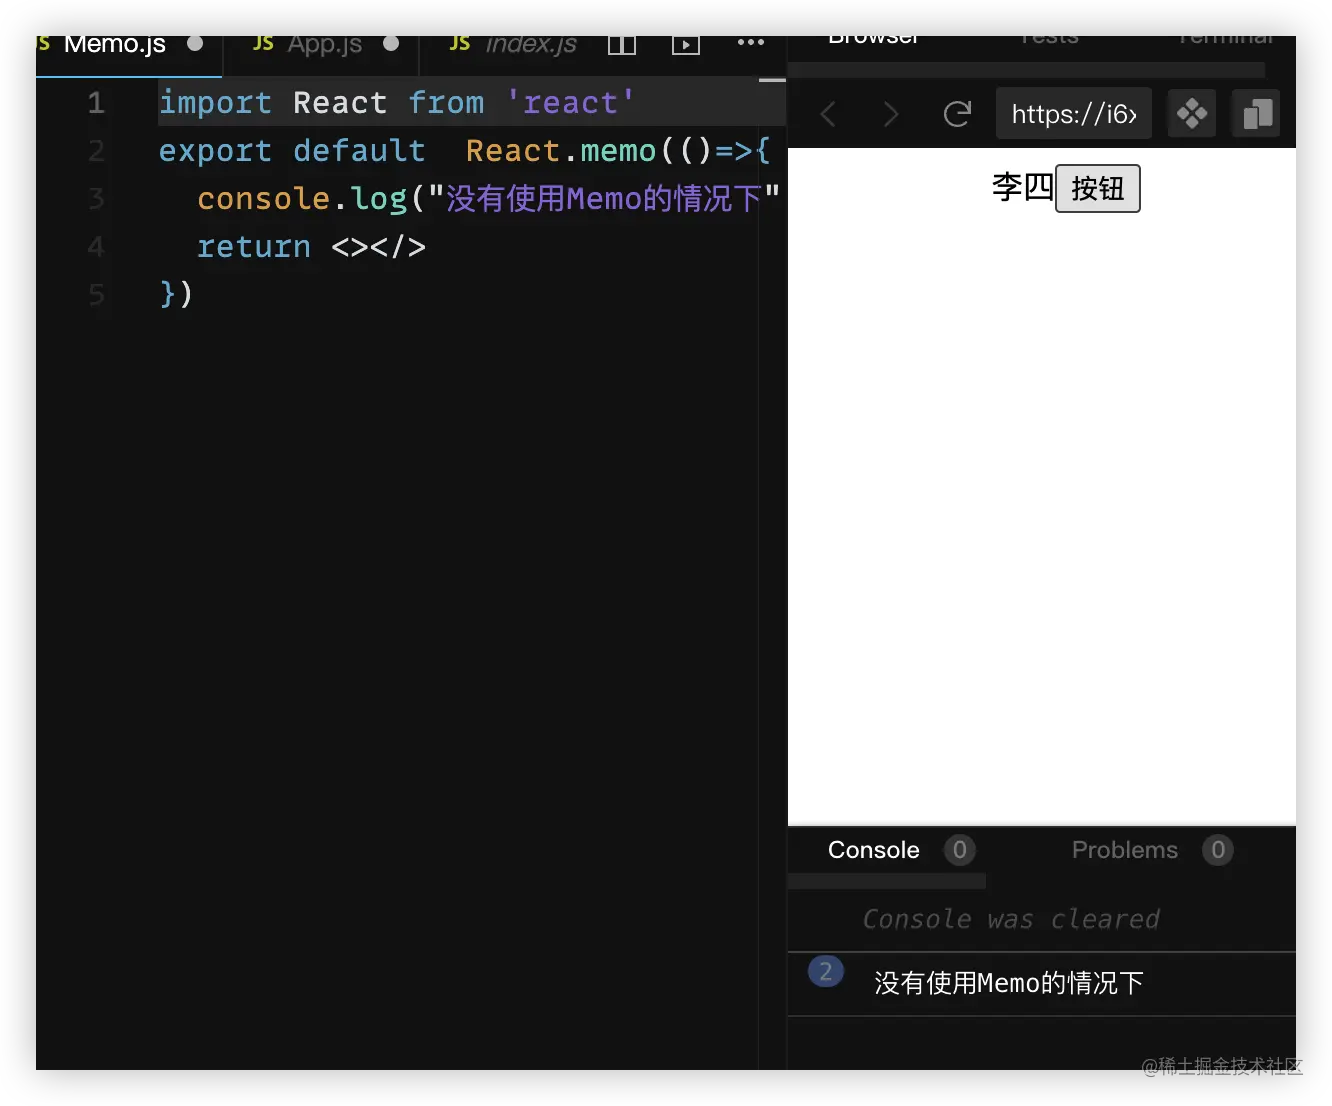Click the string 没有使用Memo的情况下 in code
Image resolution: width=1332 pixels, height=1106 pixels.
(604, 199)
